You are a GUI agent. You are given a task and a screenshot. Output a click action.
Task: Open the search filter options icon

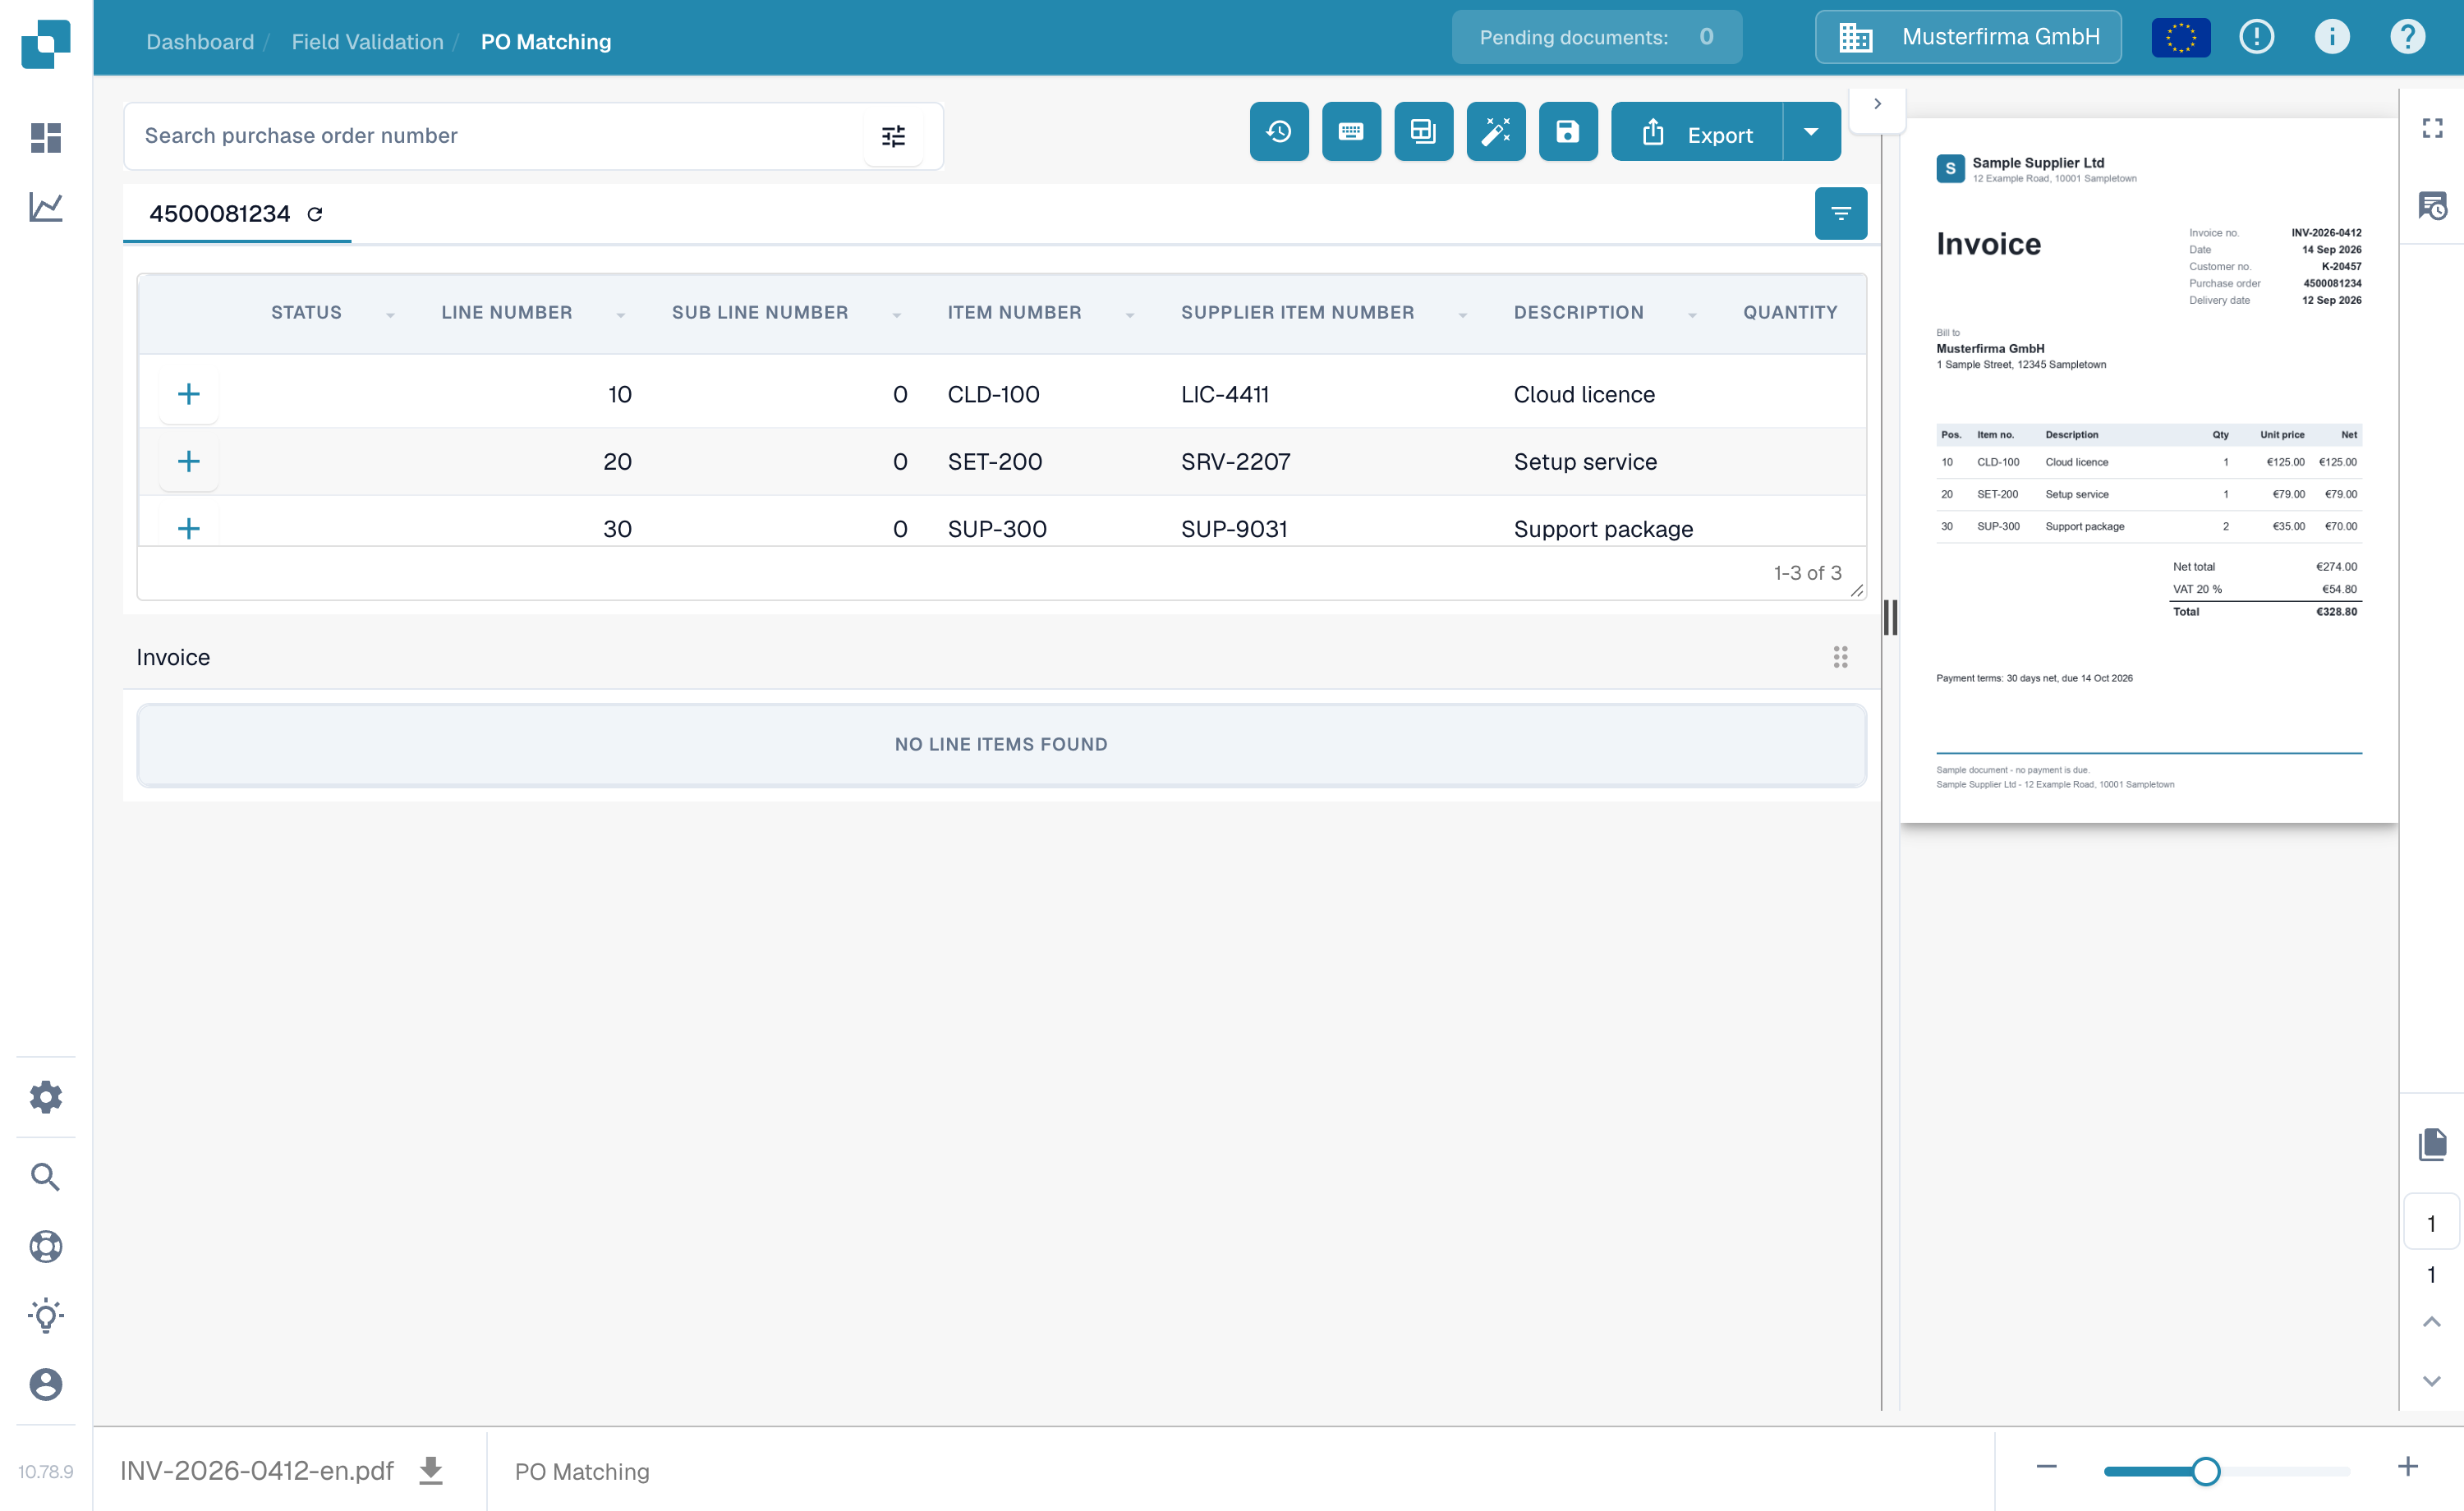coord(893,136)
